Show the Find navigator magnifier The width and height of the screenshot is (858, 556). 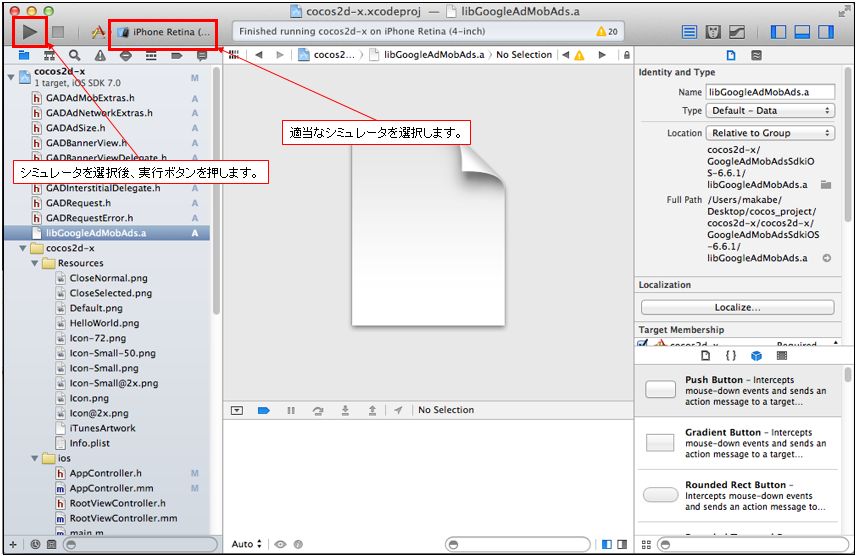click(74, 55)
